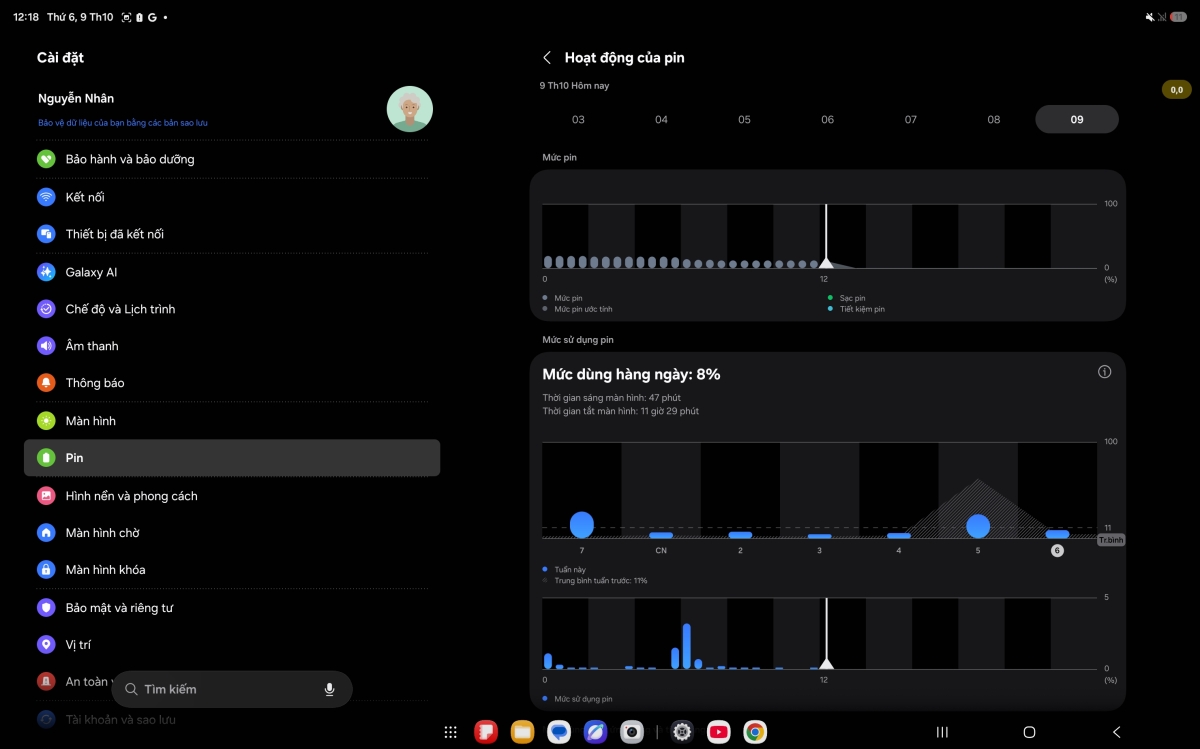Open Màn hình display settings

pos(232,421)
